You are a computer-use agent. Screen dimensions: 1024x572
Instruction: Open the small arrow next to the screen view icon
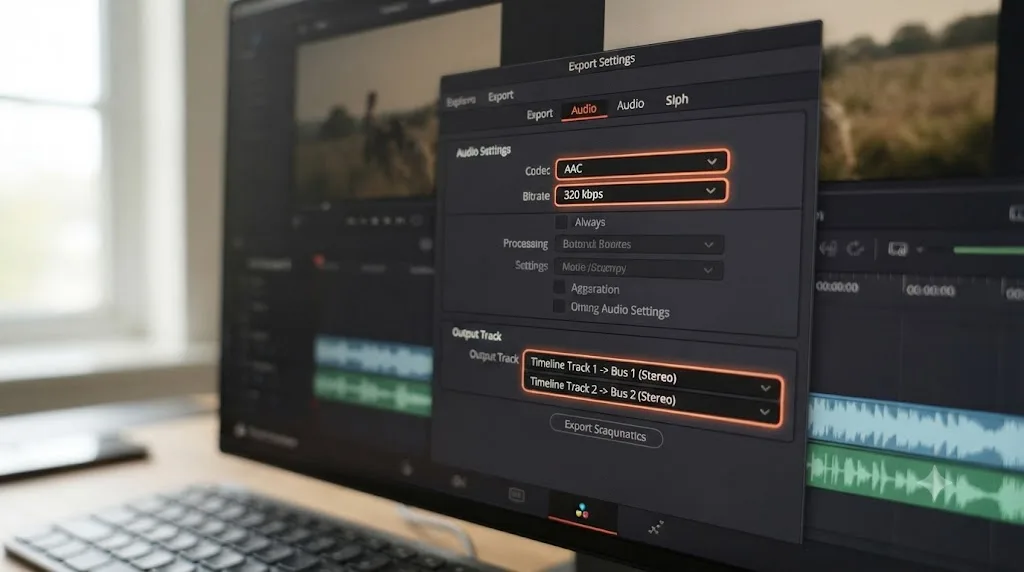click(920, 249)
